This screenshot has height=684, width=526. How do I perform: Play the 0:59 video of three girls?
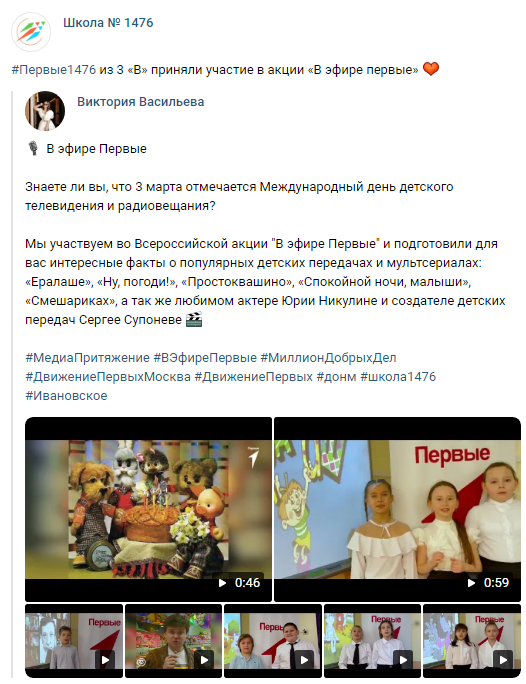pos(397,509)
